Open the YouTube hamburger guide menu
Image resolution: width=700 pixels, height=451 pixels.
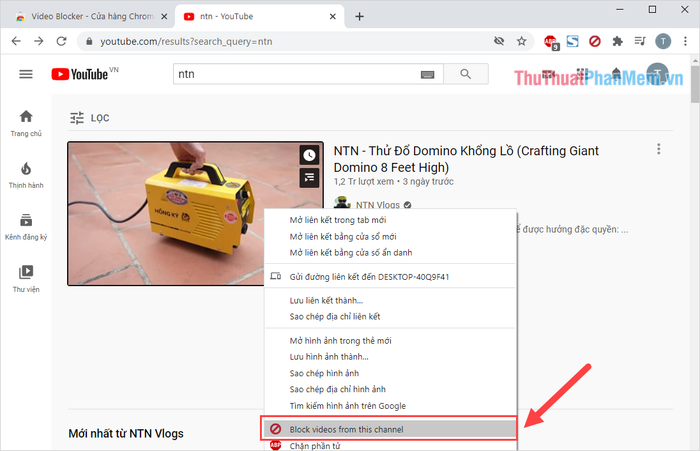pyautogui.click(x=26, y=74)
